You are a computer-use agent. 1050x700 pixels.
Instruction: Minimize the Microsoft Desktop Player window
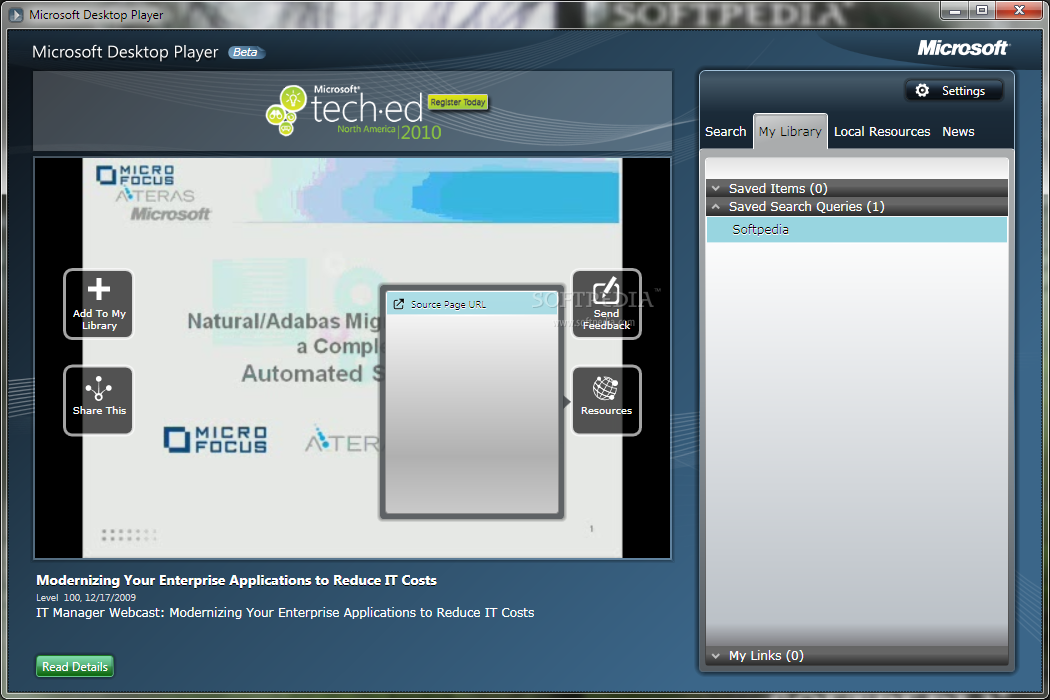(x=954, y=11)
